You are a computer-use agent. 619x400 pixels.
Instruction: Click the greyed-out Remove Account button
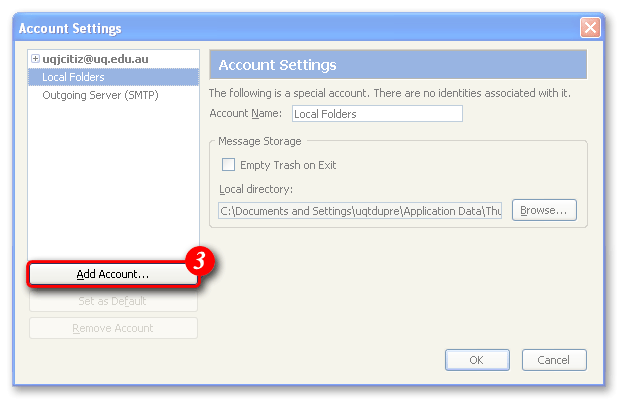point(113,328)
